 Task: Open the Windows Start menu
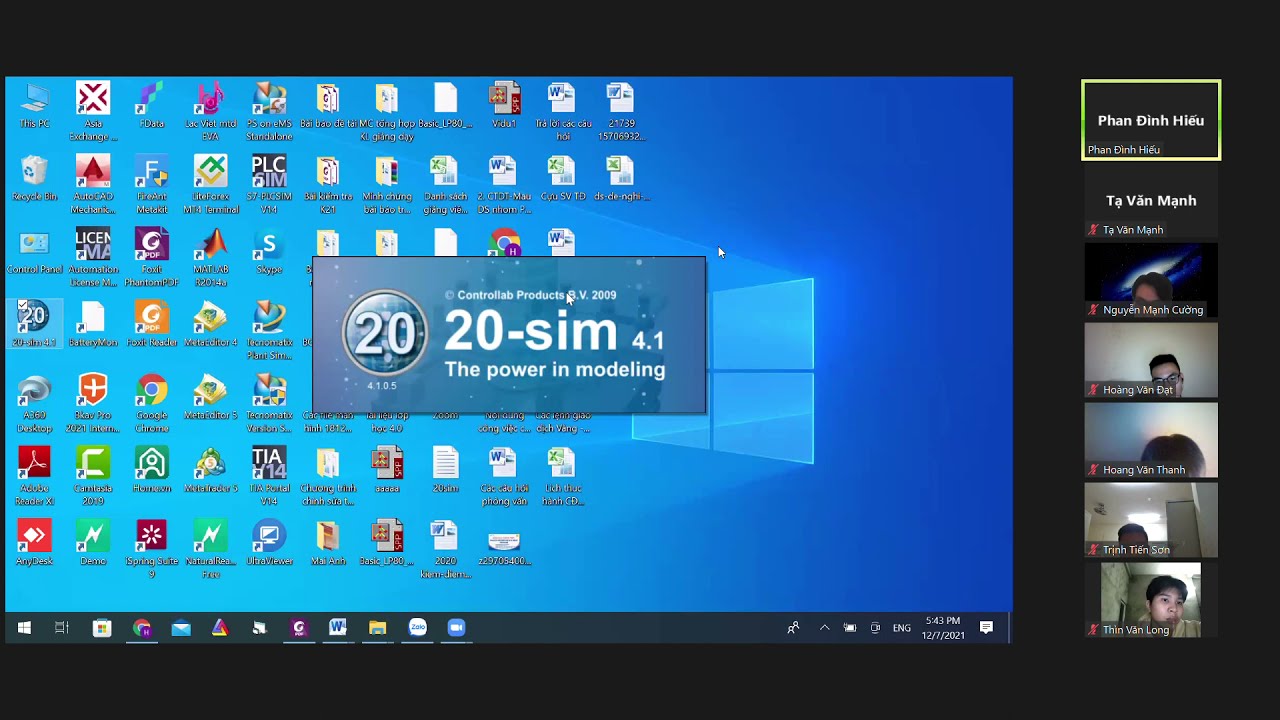pos(24,628)
